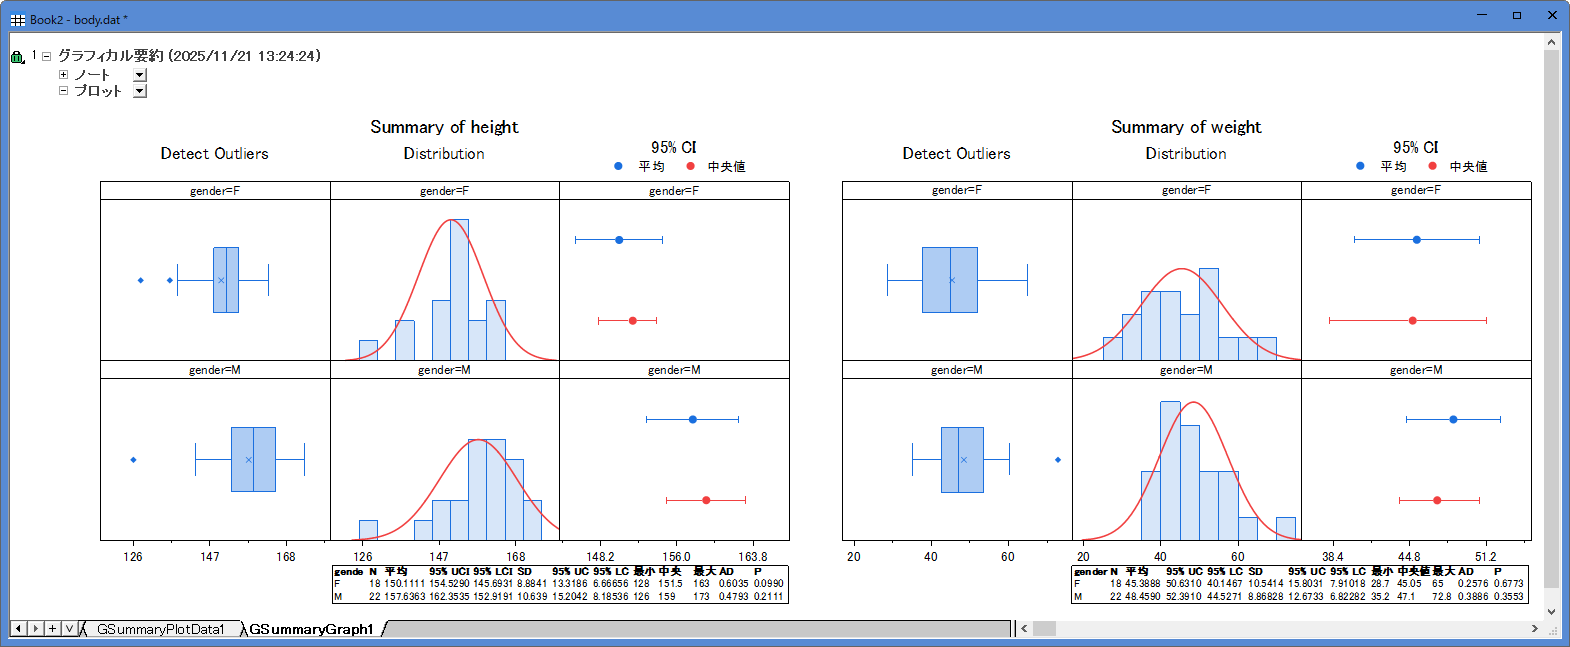Open sheet list with the V button
Viewport: 1570px width, 647px height.
[x=69, y=628]
